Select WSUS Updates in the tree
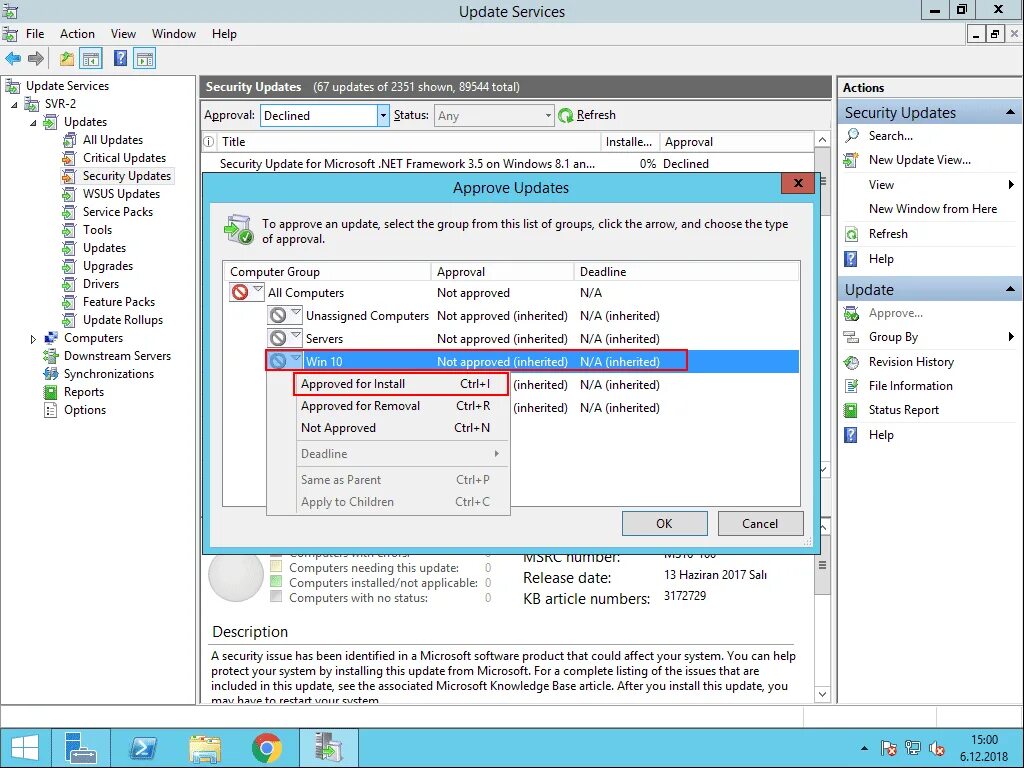Image resolution: width=1024 pixels, height=768 pixels. [121, 194]
